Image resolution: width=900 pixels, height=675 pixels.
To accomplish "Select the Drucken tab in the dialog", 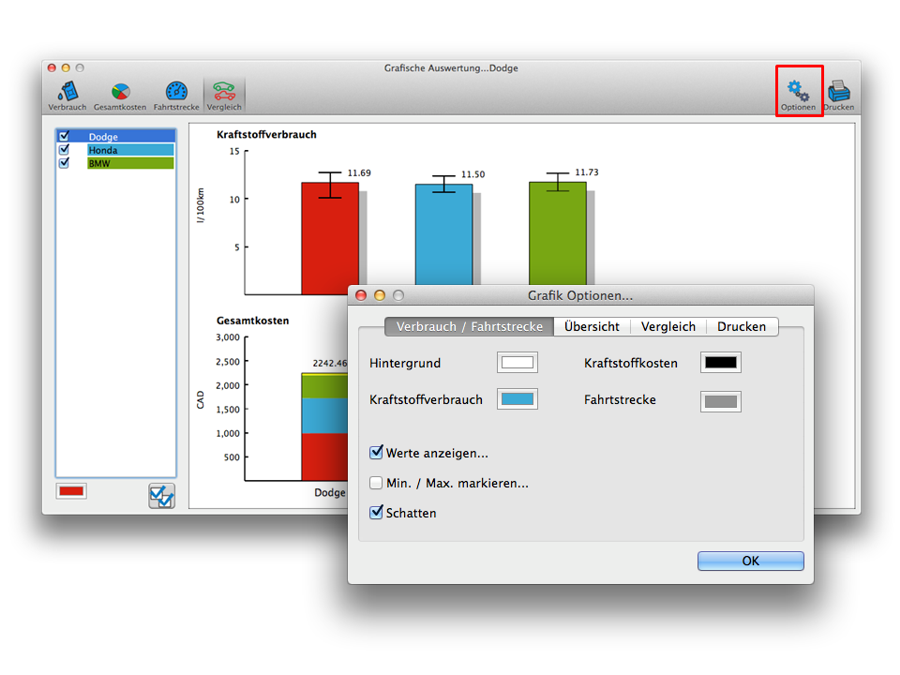I will coord(741,327).
